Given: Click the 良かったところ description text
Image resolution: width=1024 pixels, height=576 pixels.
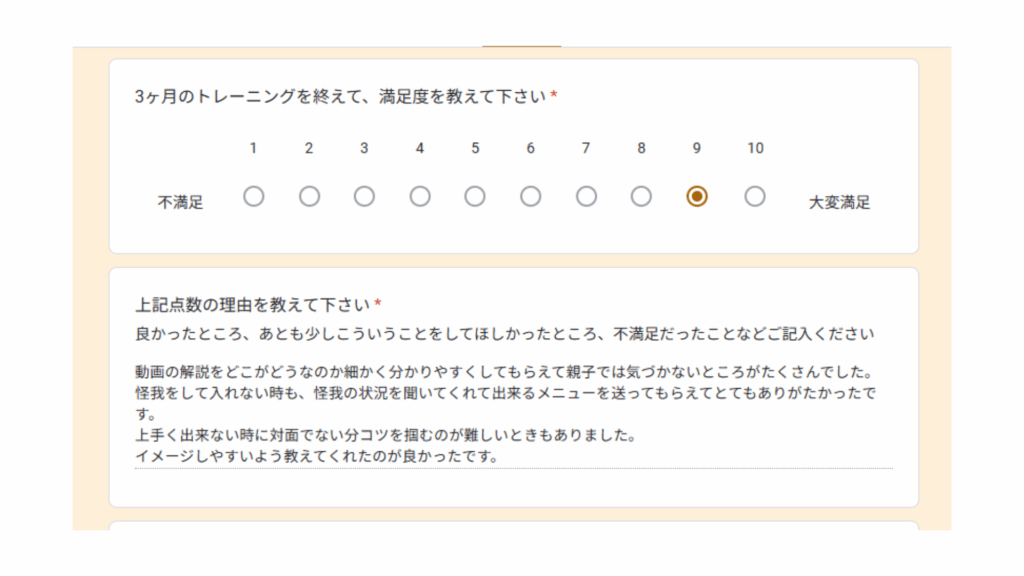Looking at the screenshot, I should pos(505,333).
